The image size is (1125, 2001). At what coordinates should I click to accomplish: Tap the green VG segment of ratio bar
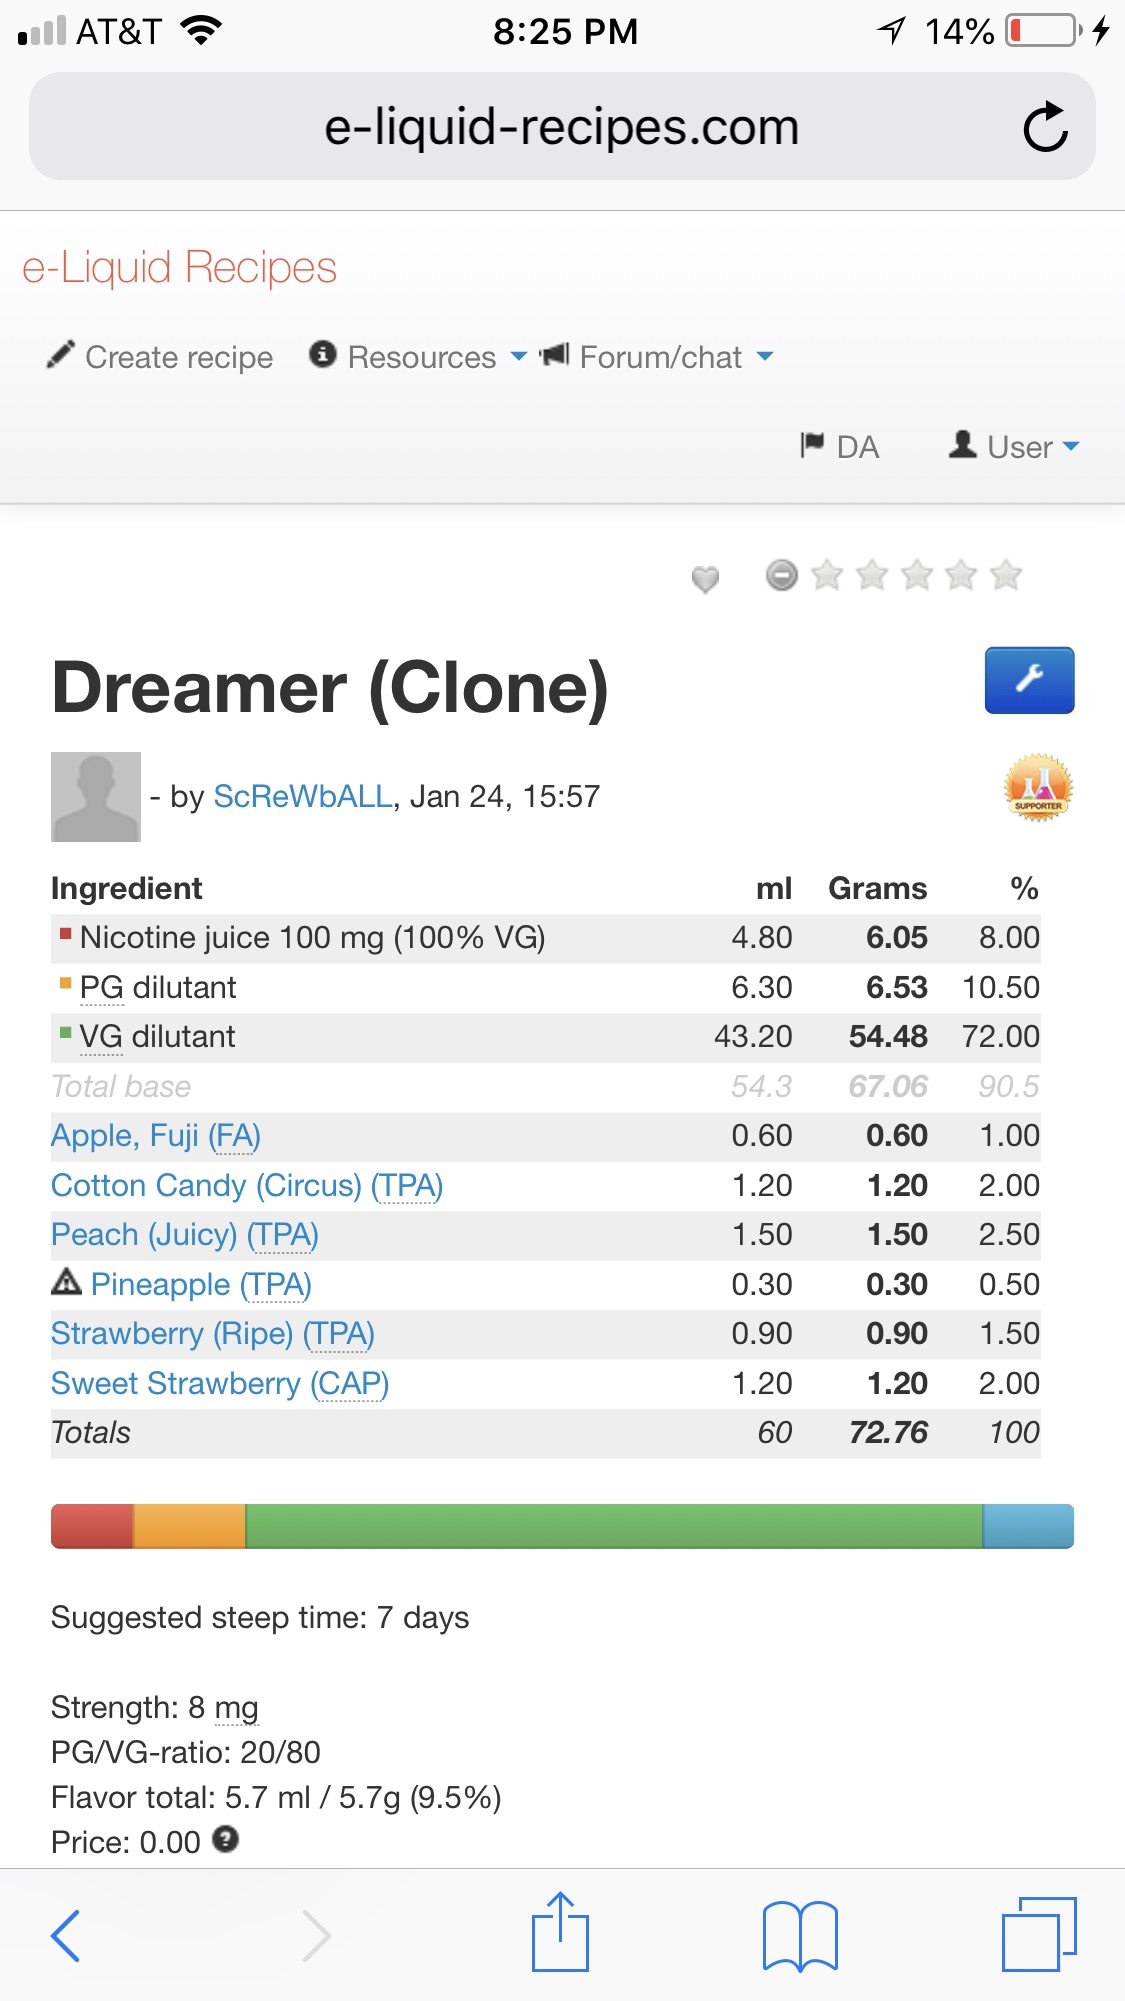click(613, 1526)
